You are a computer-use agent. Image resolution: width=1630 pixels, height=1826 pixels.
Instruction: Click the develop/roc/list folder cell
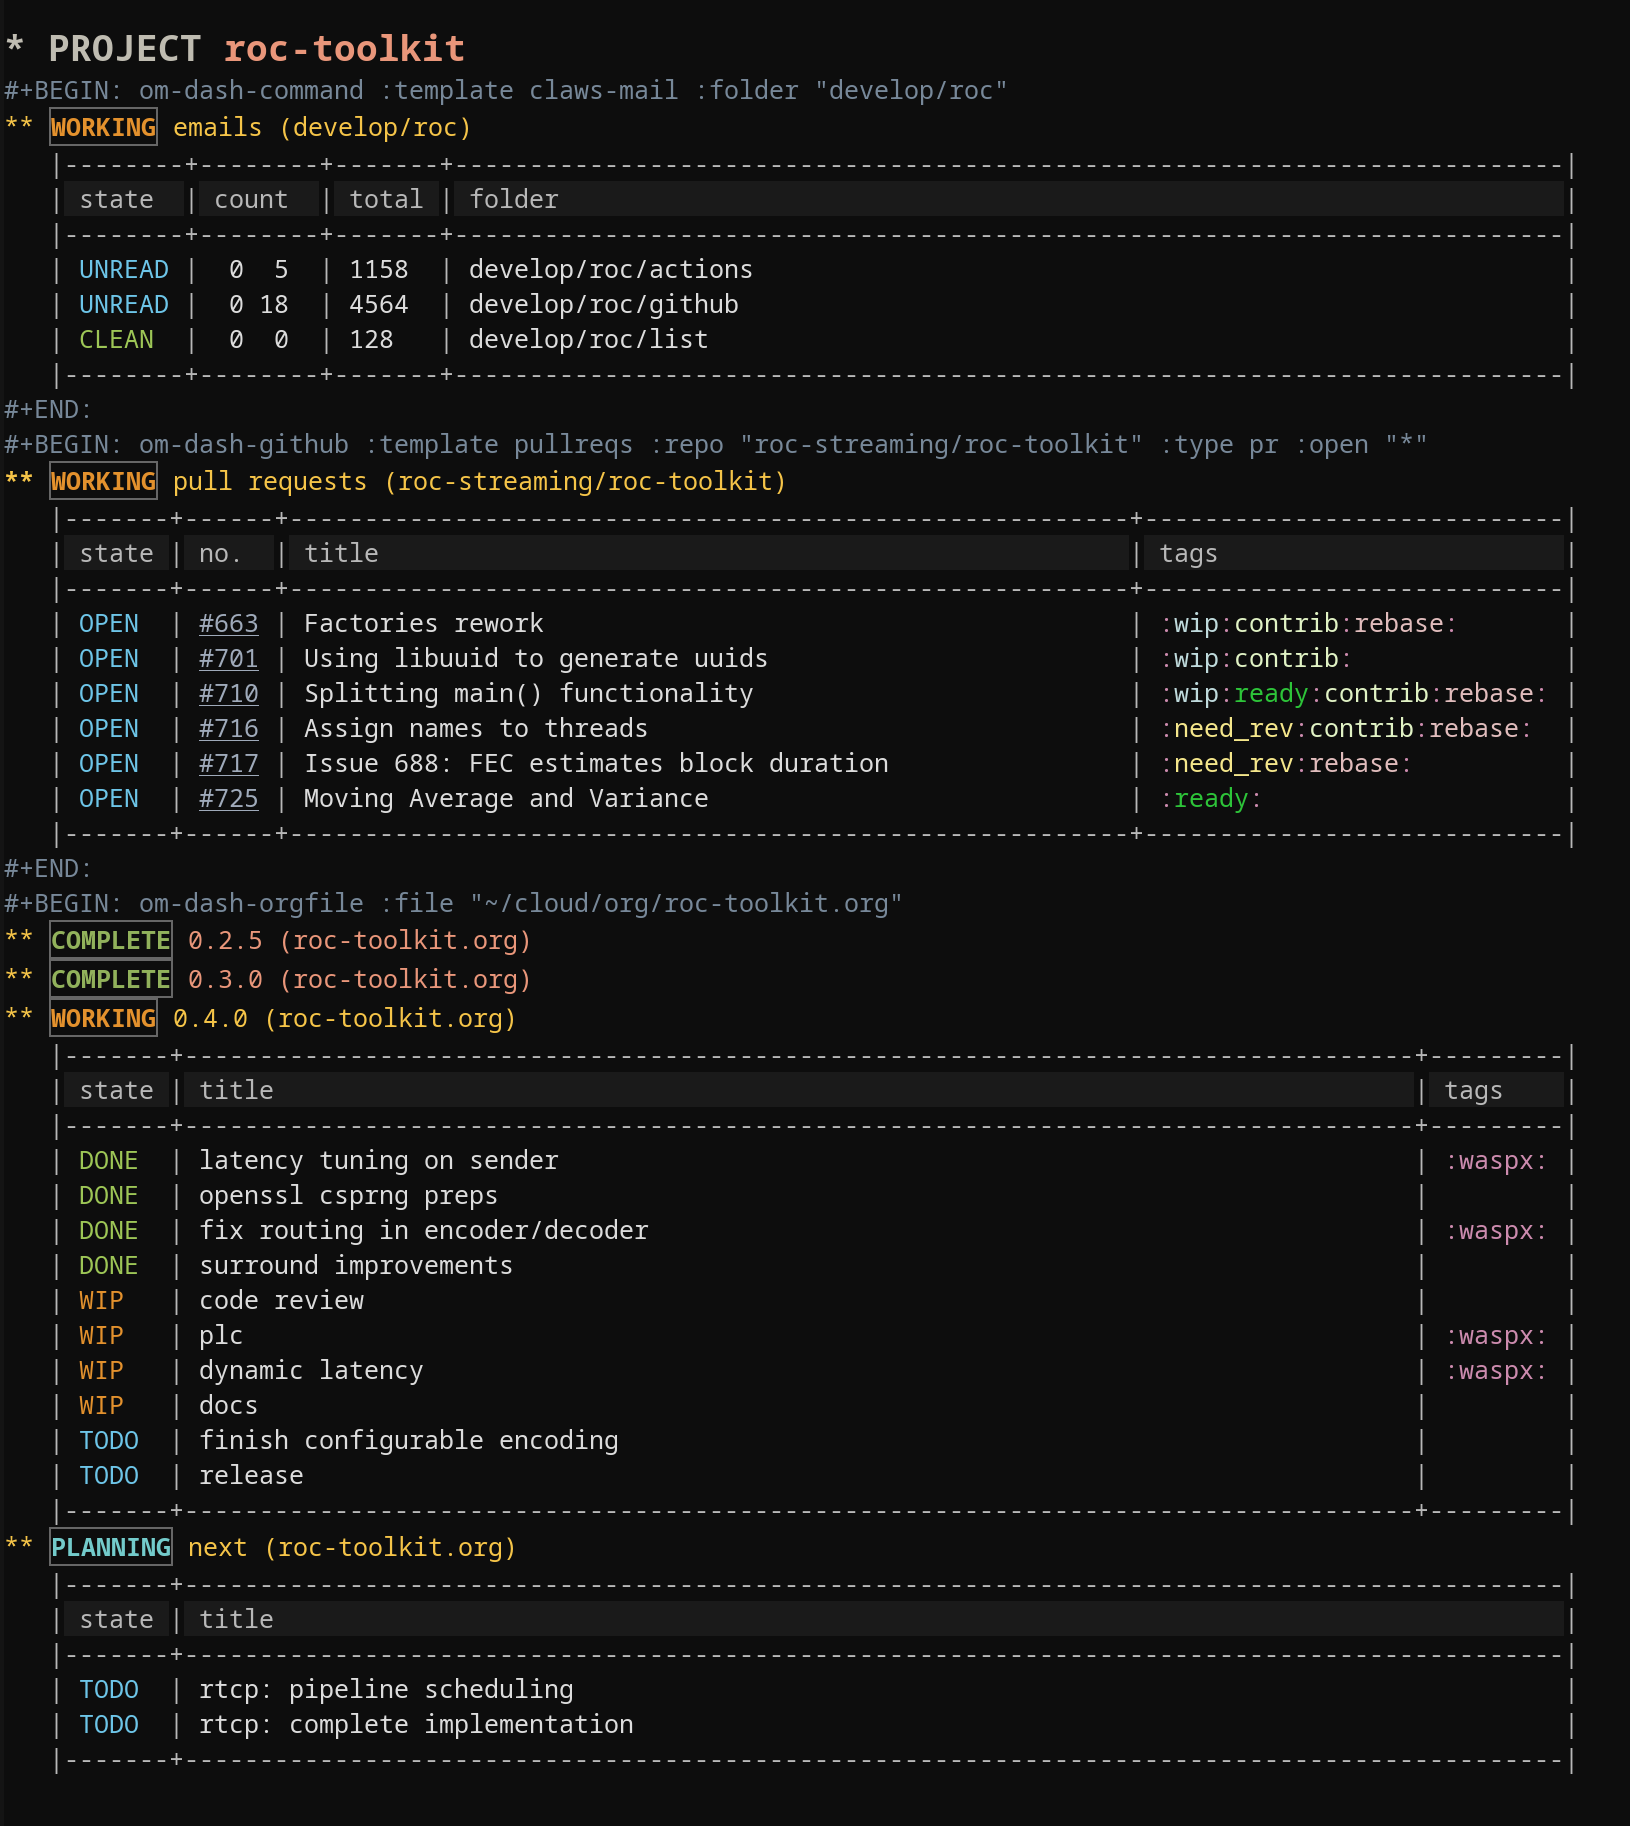[x=588, y=340]
